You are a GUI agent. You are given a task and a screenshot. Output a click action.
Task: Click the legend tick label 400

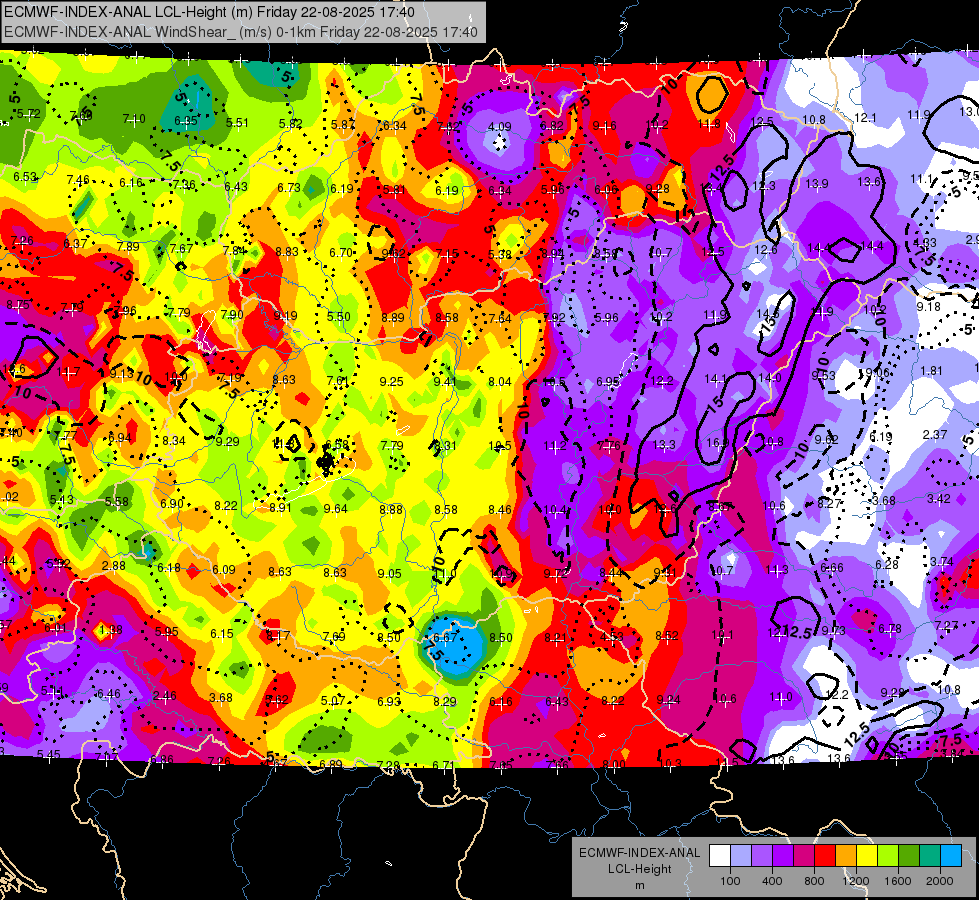[x=772, y=881]
